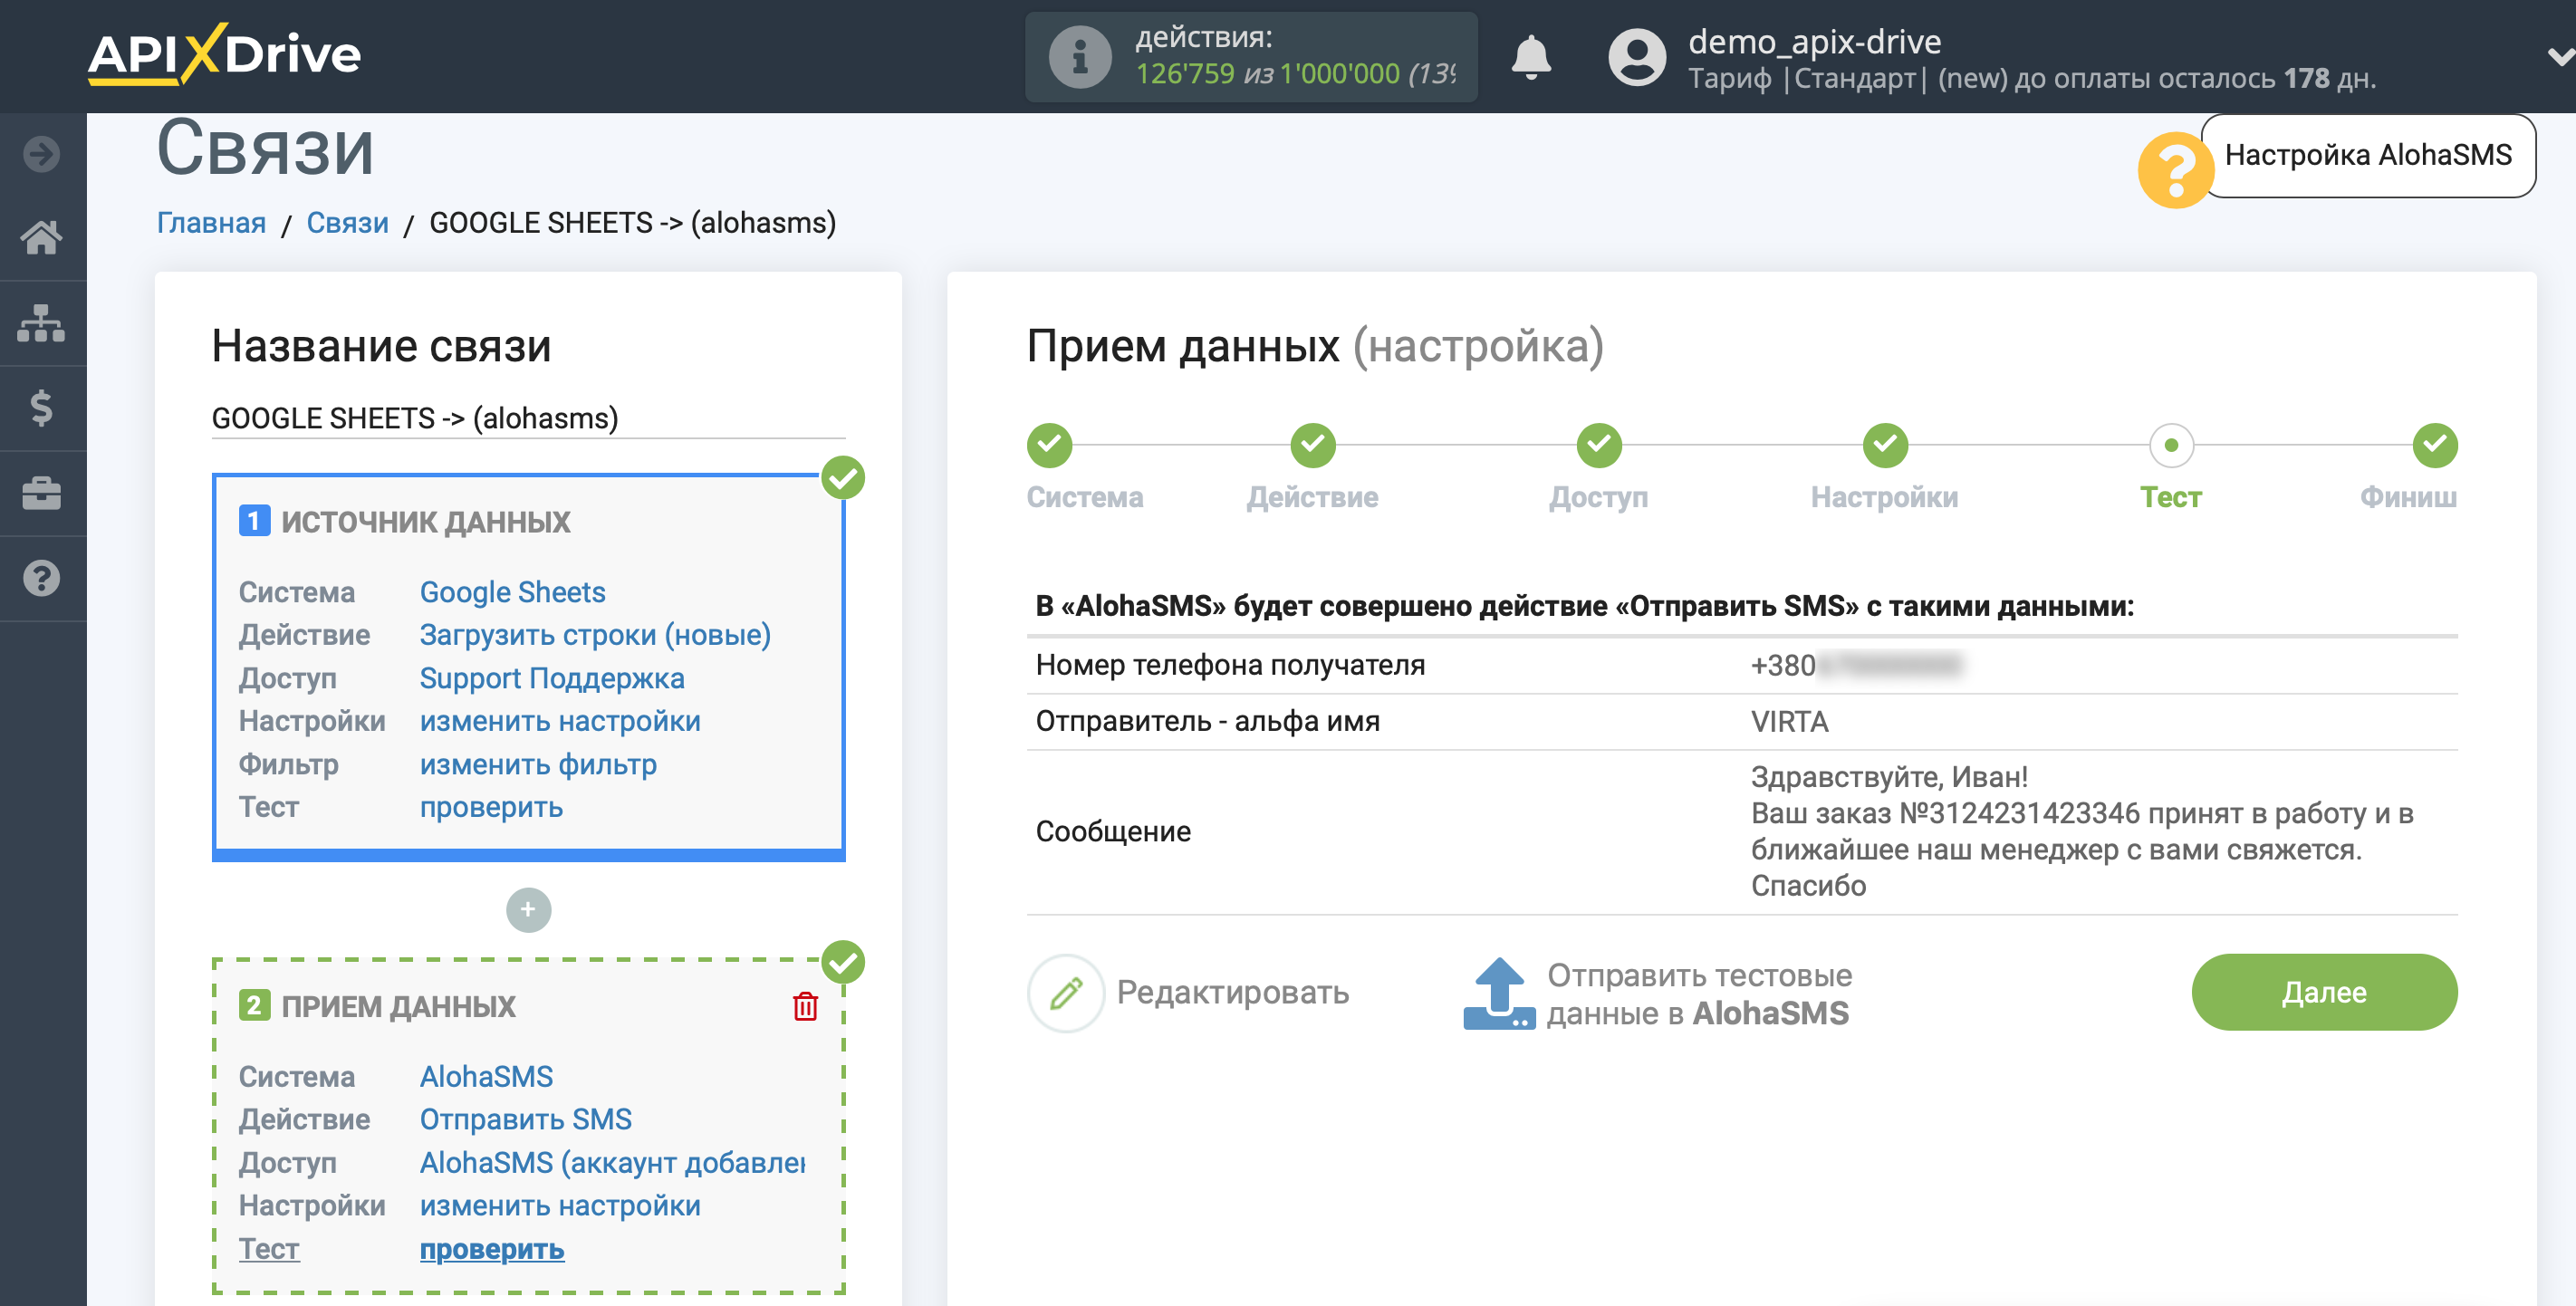
Task: Click green checkmark on data source block
Action: 843,478
